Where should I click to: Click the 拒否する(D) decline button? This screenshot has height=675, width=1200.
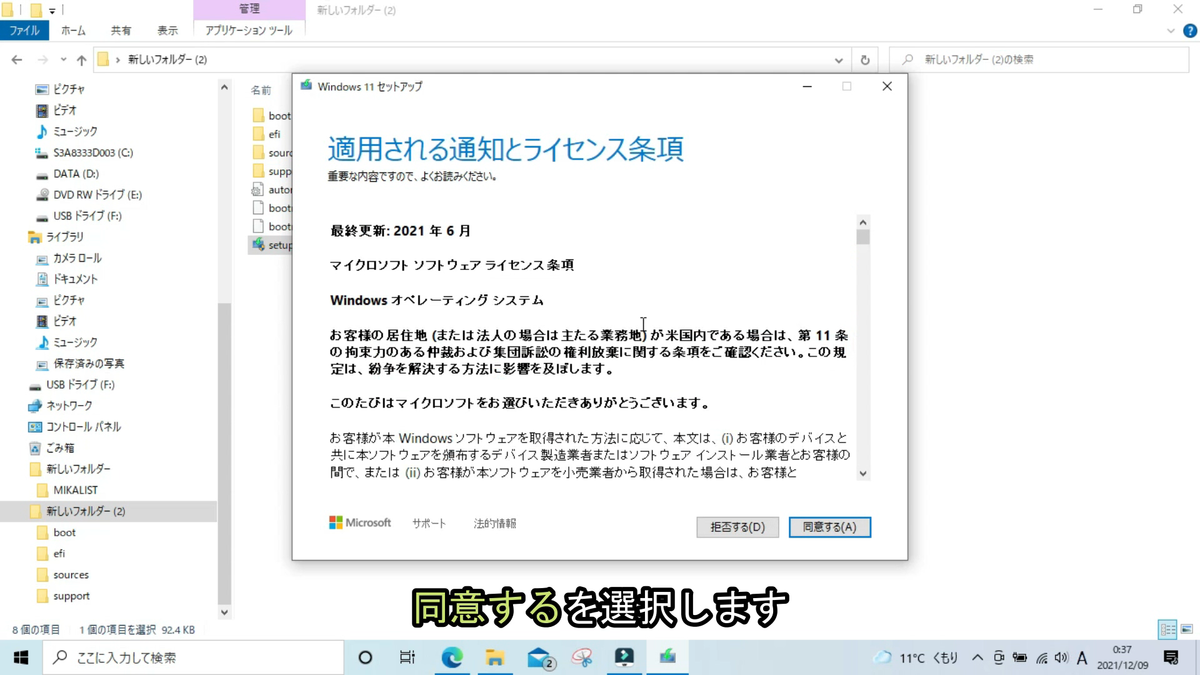pos(737,527)
